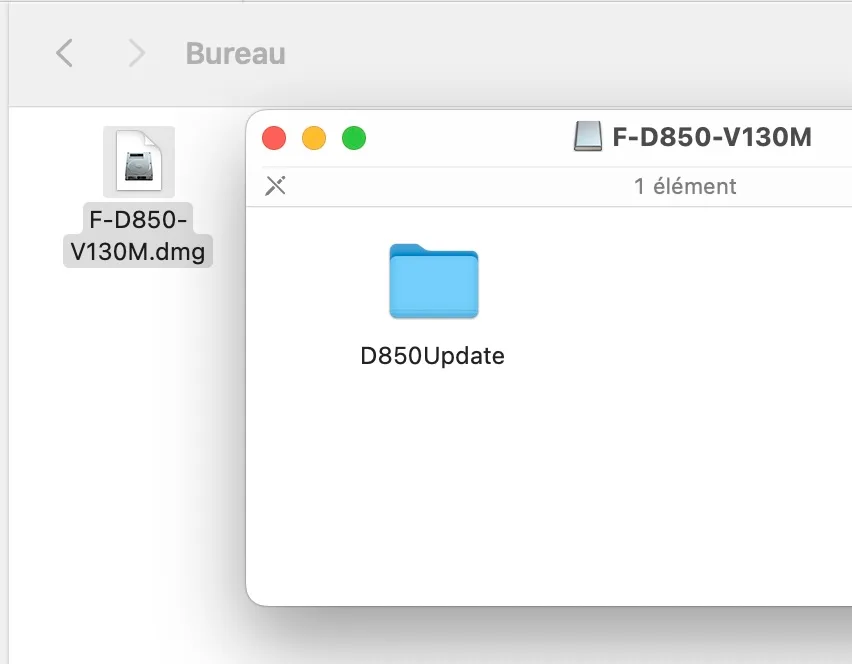The width and height of the screenshot is (852, 664).
Task: Click the "1 élément" status bar text
Action: [685, 186]
